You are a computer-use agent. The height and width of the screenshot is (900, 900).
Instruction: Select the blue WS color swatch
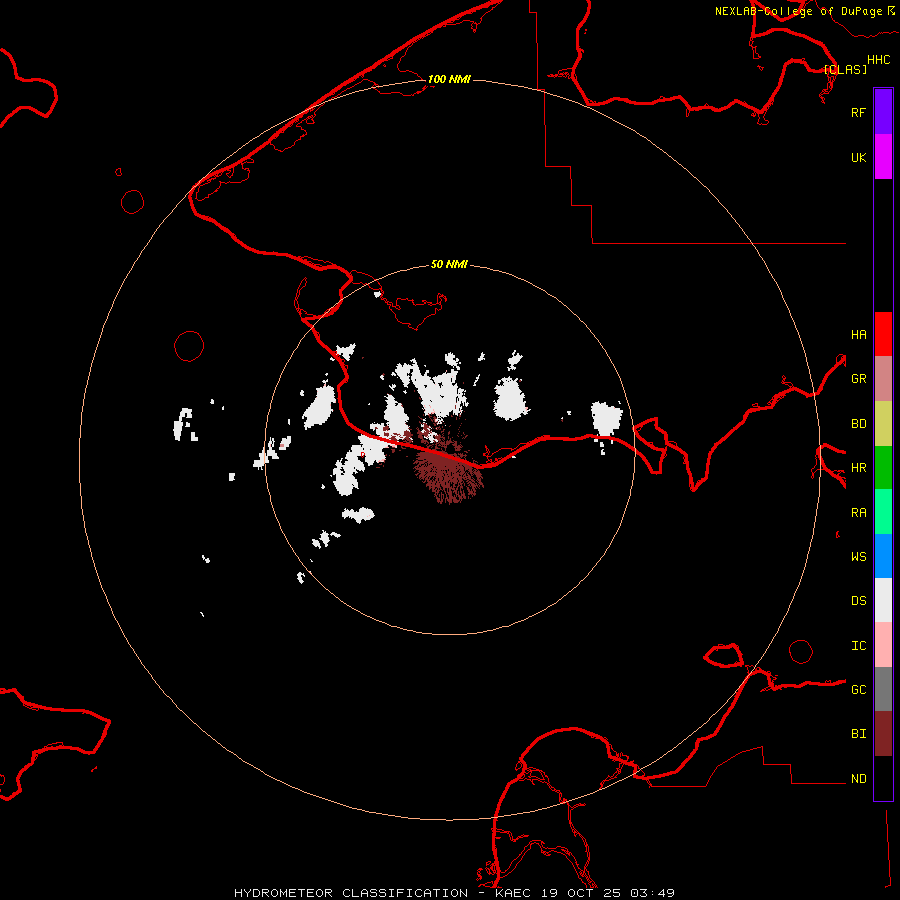[883, 556]
